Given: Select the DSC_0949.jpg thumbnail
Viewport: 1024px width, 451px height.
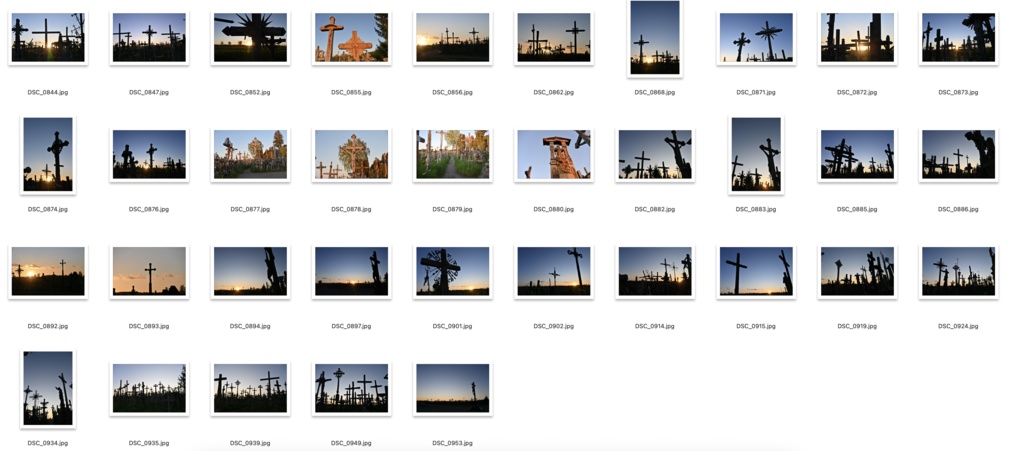Looking at the screenshot, I should 351,388.
